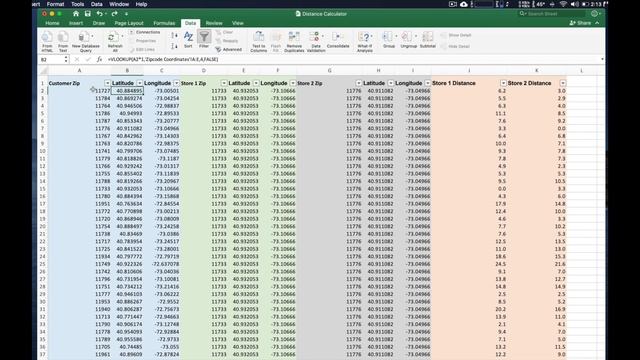Screen dimensions: 640x360
Task: Open the column B Latitude filter dropdown
Action: pos(140,83)
